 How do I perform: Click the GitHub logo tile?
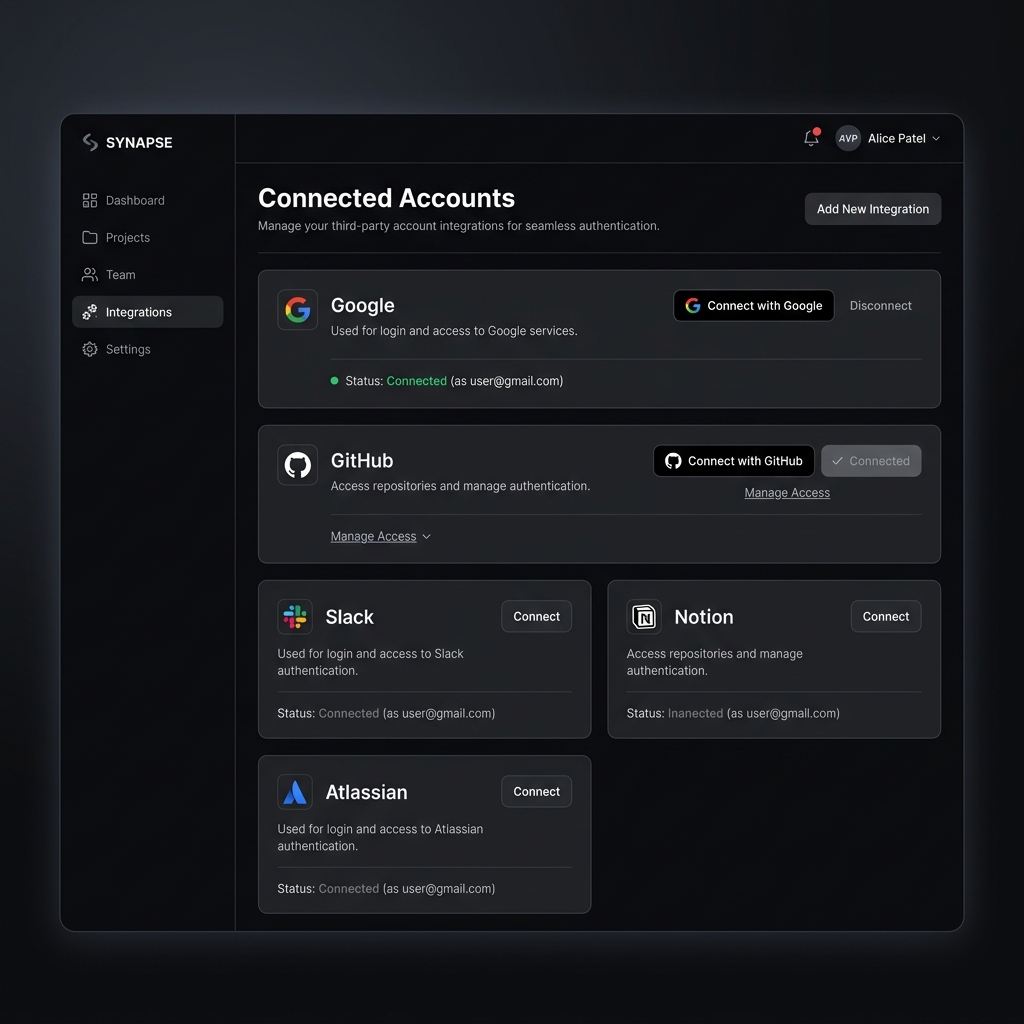click(298, 465)
